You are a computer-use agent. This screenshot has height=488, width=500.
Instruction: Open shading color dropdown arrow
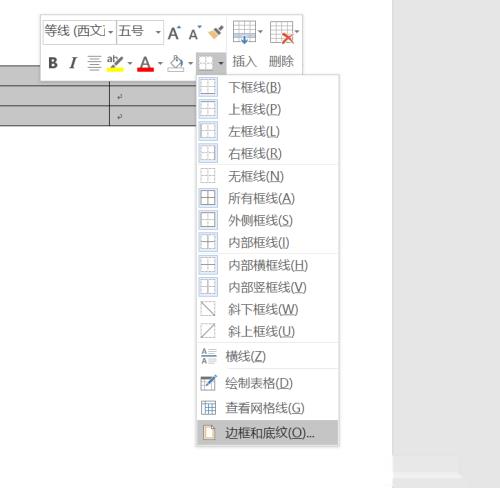(x=190, y=63)
